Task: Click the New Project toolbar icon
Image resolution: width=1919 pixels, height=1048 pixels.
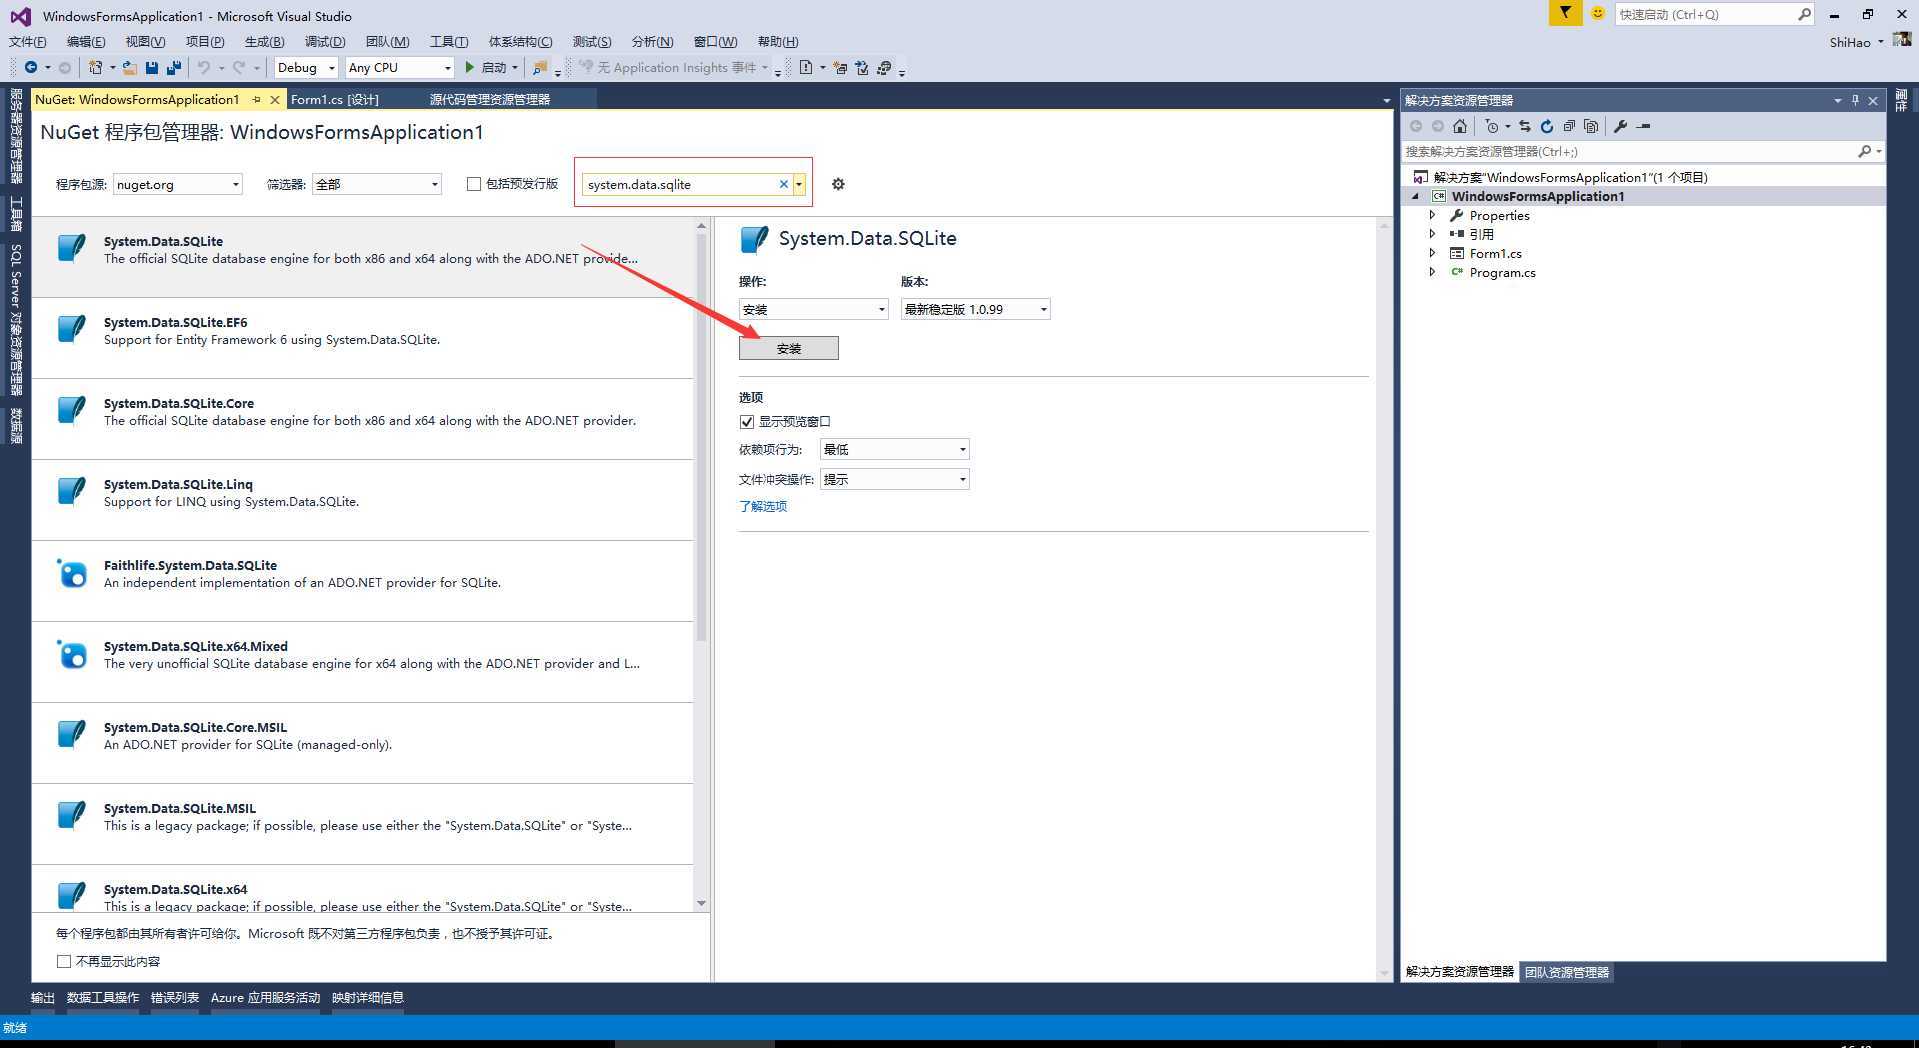Action: click(x=95, y=67)
